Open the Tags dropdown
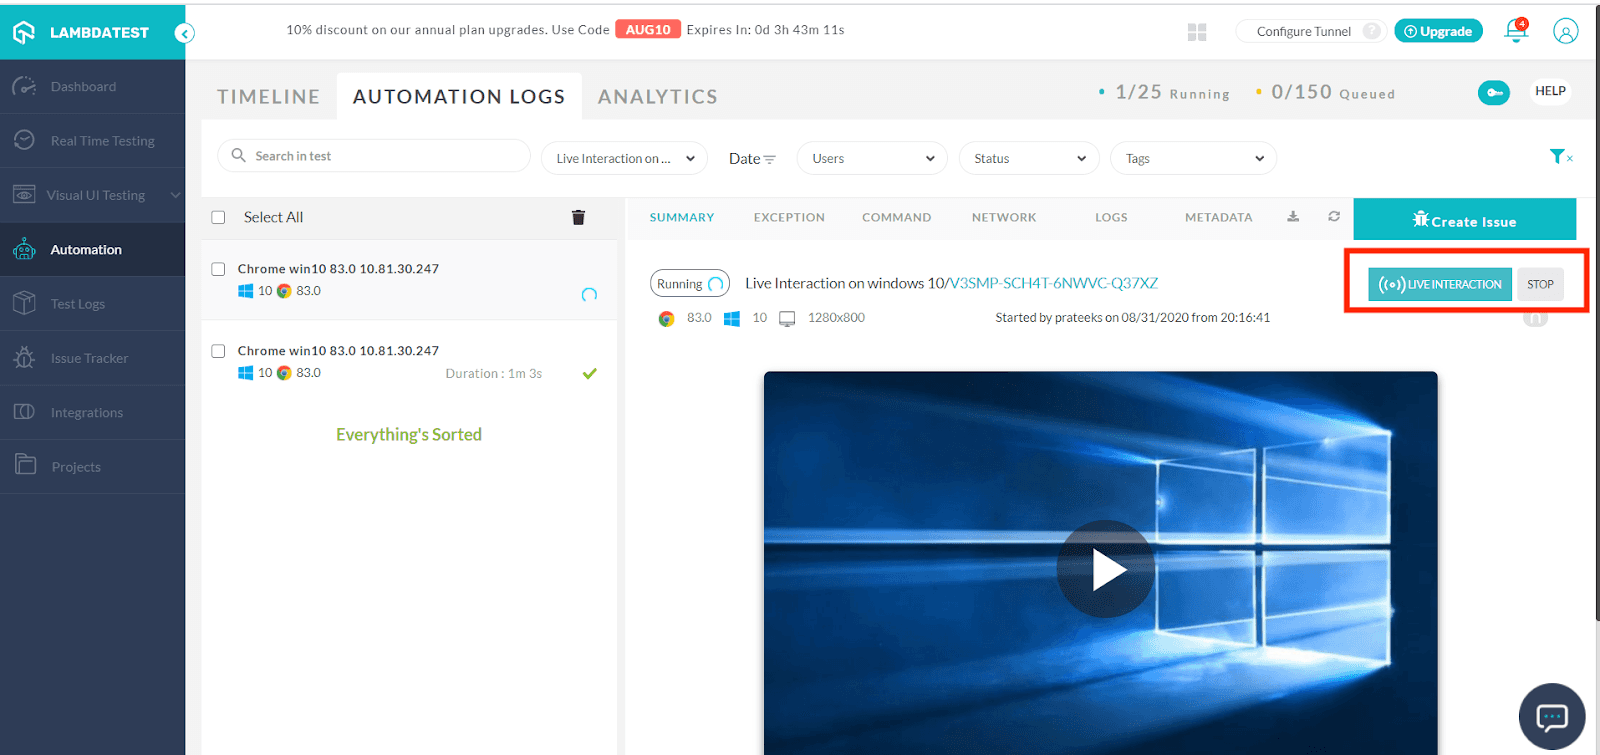 point(1192,158)
